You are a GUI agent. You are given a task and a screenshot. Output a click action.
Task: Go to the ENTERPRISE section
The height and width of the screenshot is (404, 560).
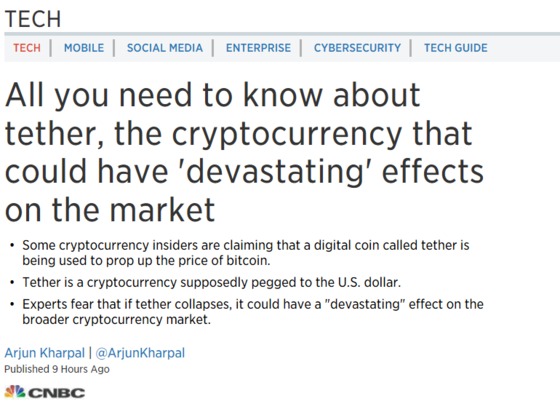[258, 48]
